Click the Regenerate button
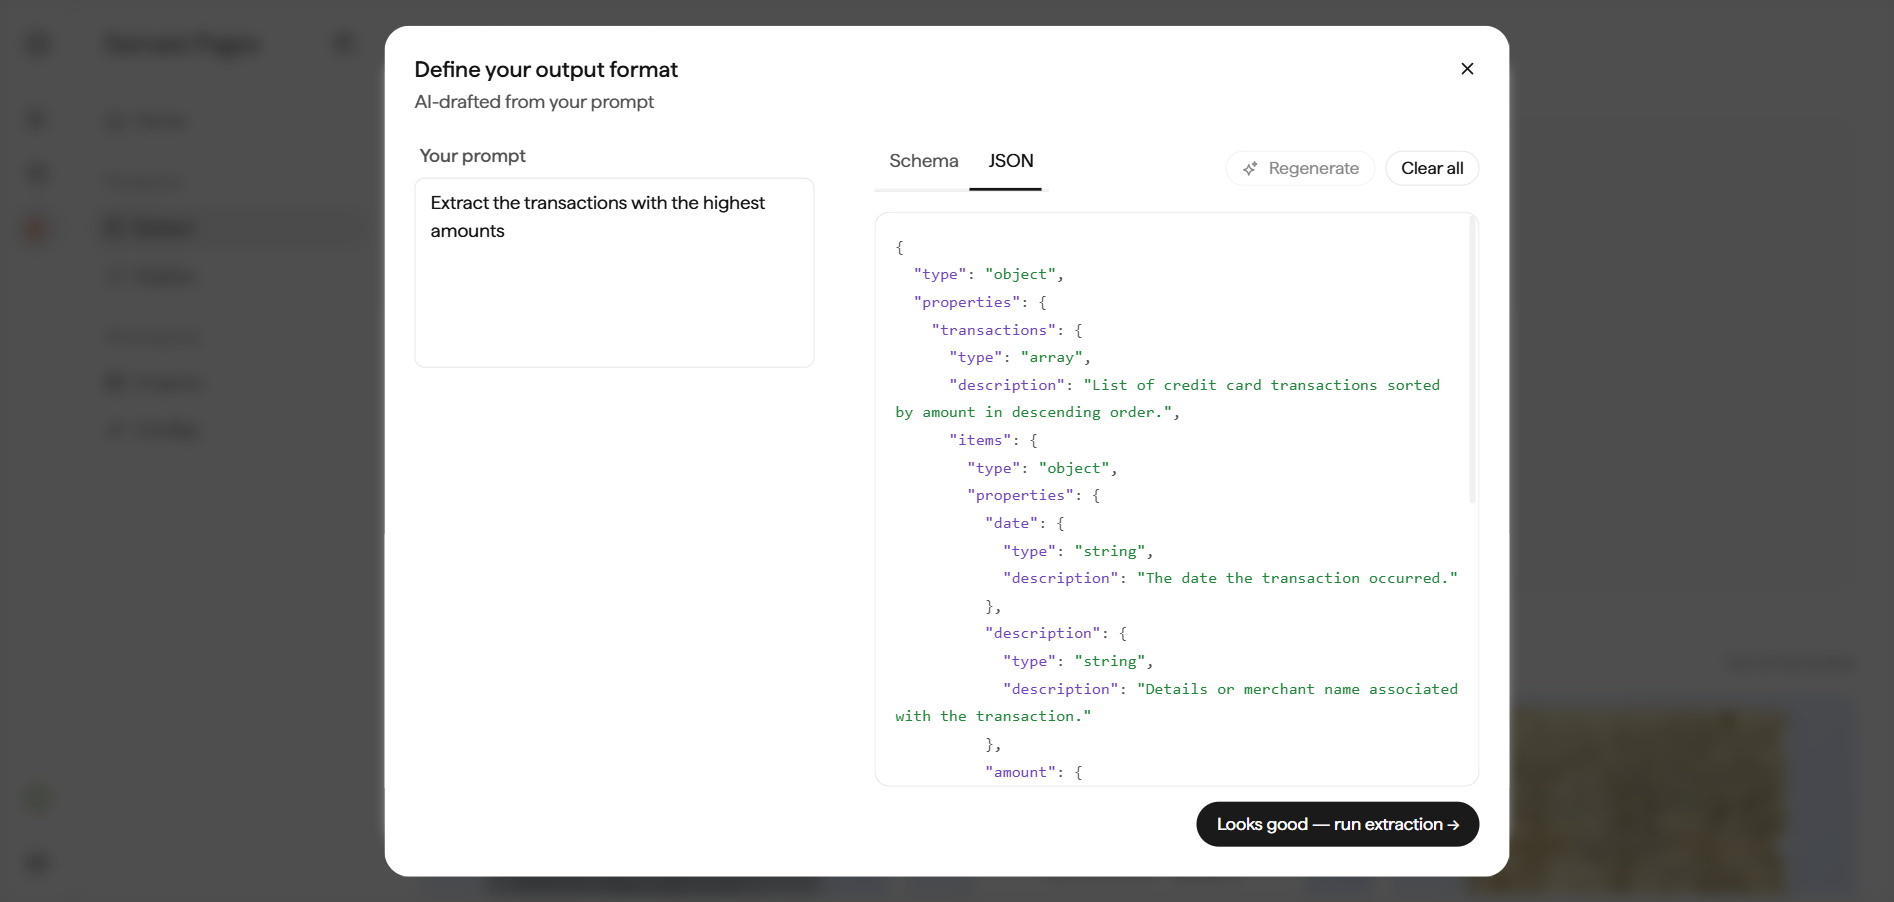Viewport: 1894px width, 902px height. click(x=1300, y=168)
